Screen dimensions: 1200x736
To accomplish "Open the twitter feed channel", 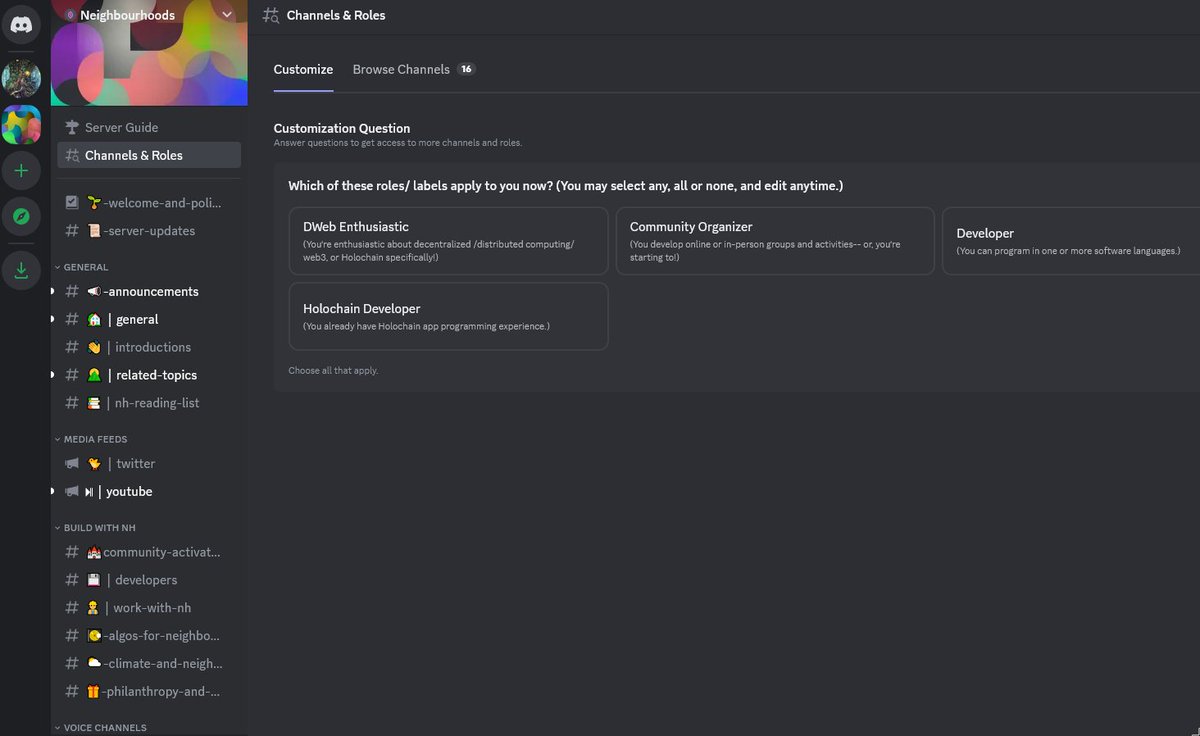I will [x=149, y=463].
